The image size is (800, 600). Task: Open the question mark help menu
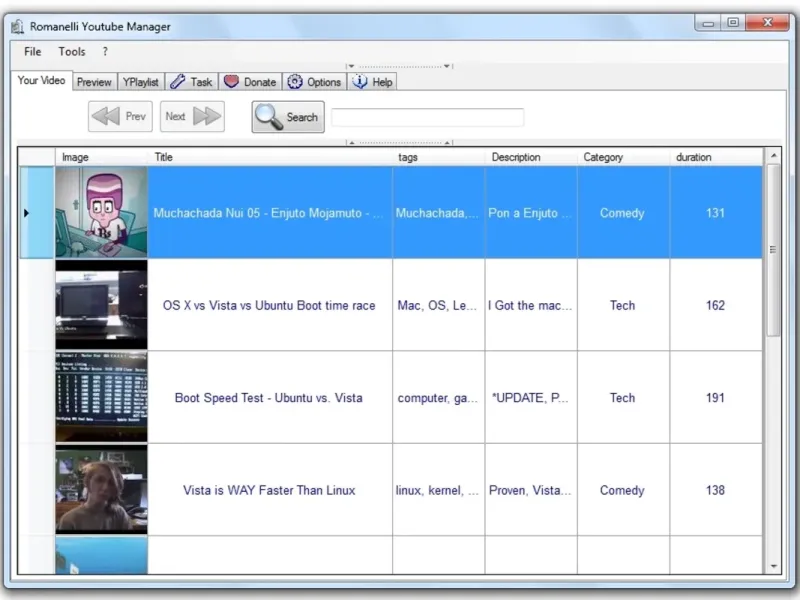[x=105, y=52]
